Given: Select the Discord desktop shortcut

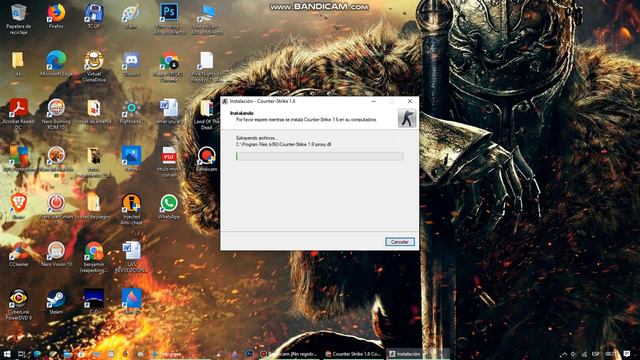Looking at the screenshot, I should [131, 64].
